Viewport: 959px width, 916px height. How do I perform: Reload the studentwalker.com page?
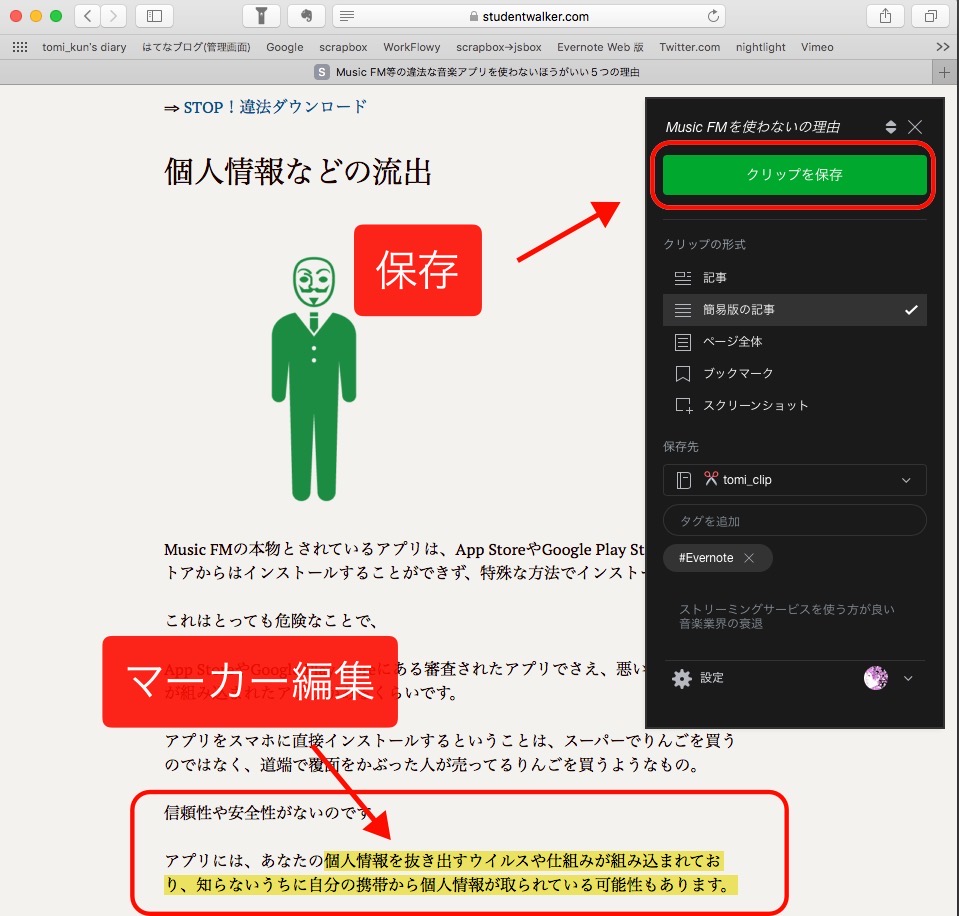(713, 16)
